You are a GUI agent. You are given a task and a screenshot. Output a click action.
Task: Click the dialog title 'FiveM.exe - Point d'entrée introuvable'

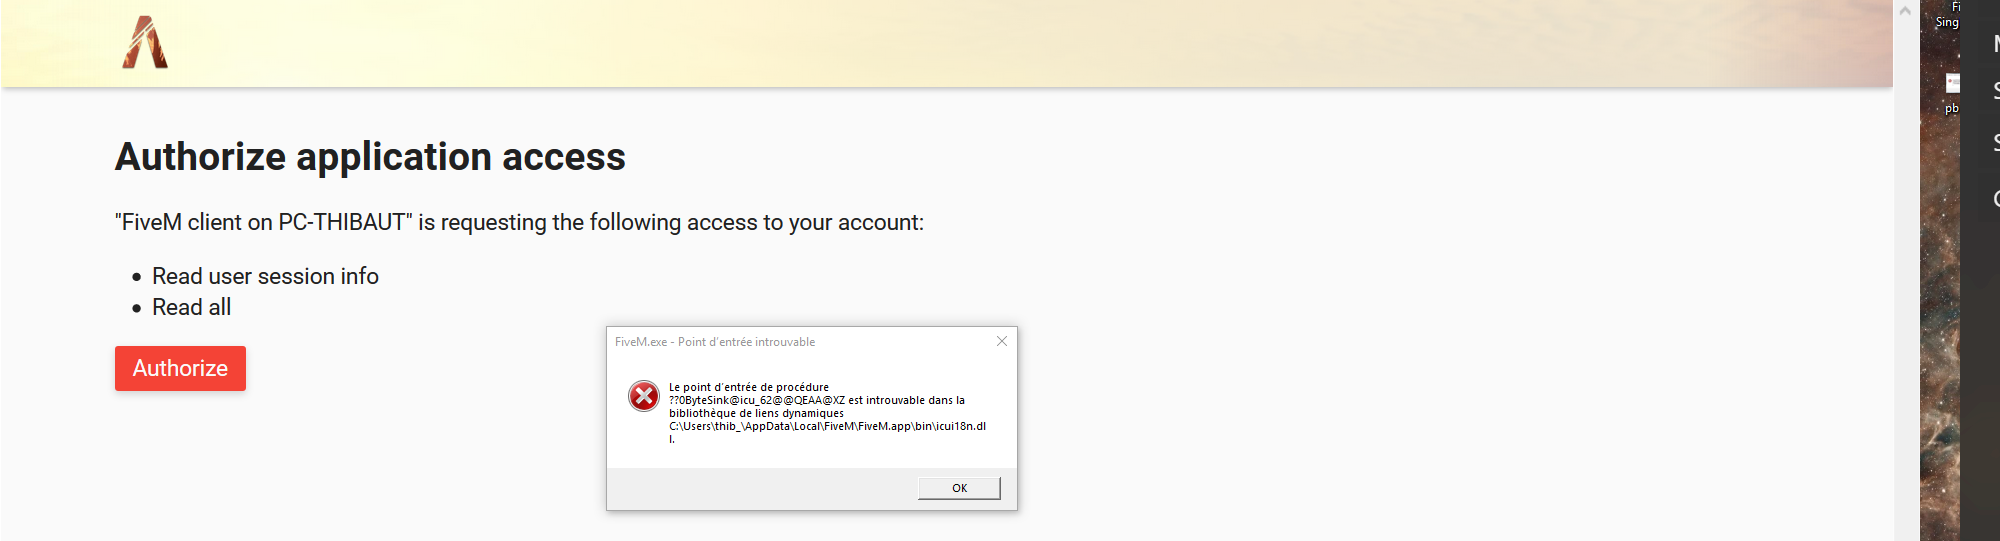[x=715, y=342]
